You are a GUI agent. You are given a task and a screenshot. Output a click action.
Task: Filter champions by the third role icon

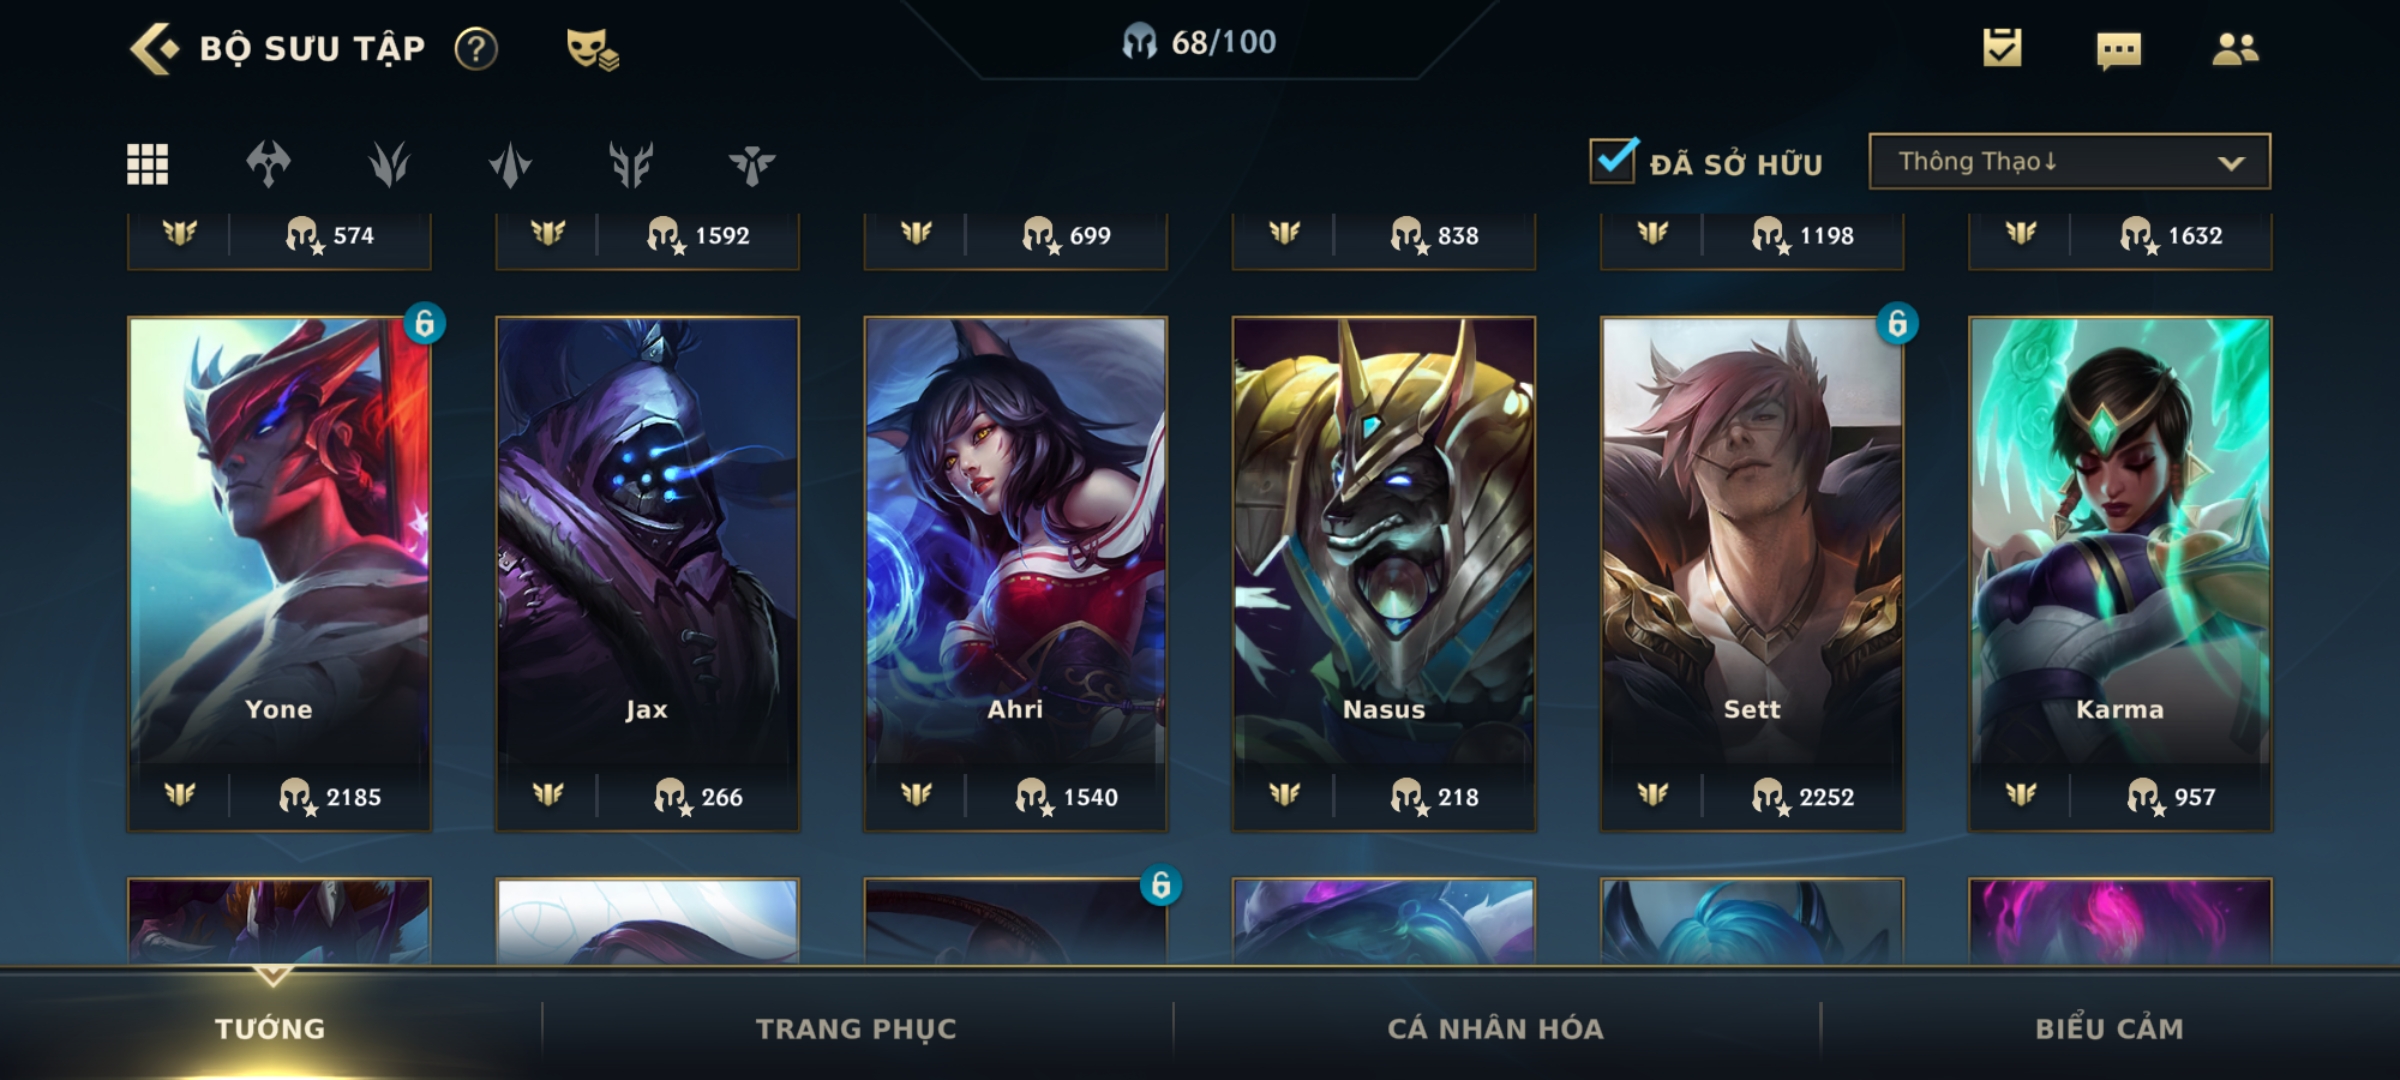click(x=510, y=164)
